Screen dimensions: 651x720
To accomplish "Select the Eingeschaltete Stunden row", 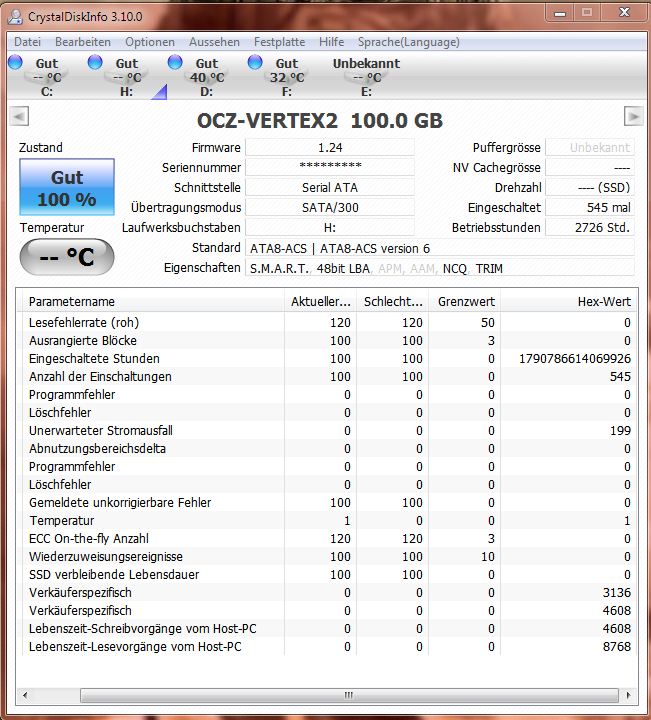I will [x=327, y=359].
